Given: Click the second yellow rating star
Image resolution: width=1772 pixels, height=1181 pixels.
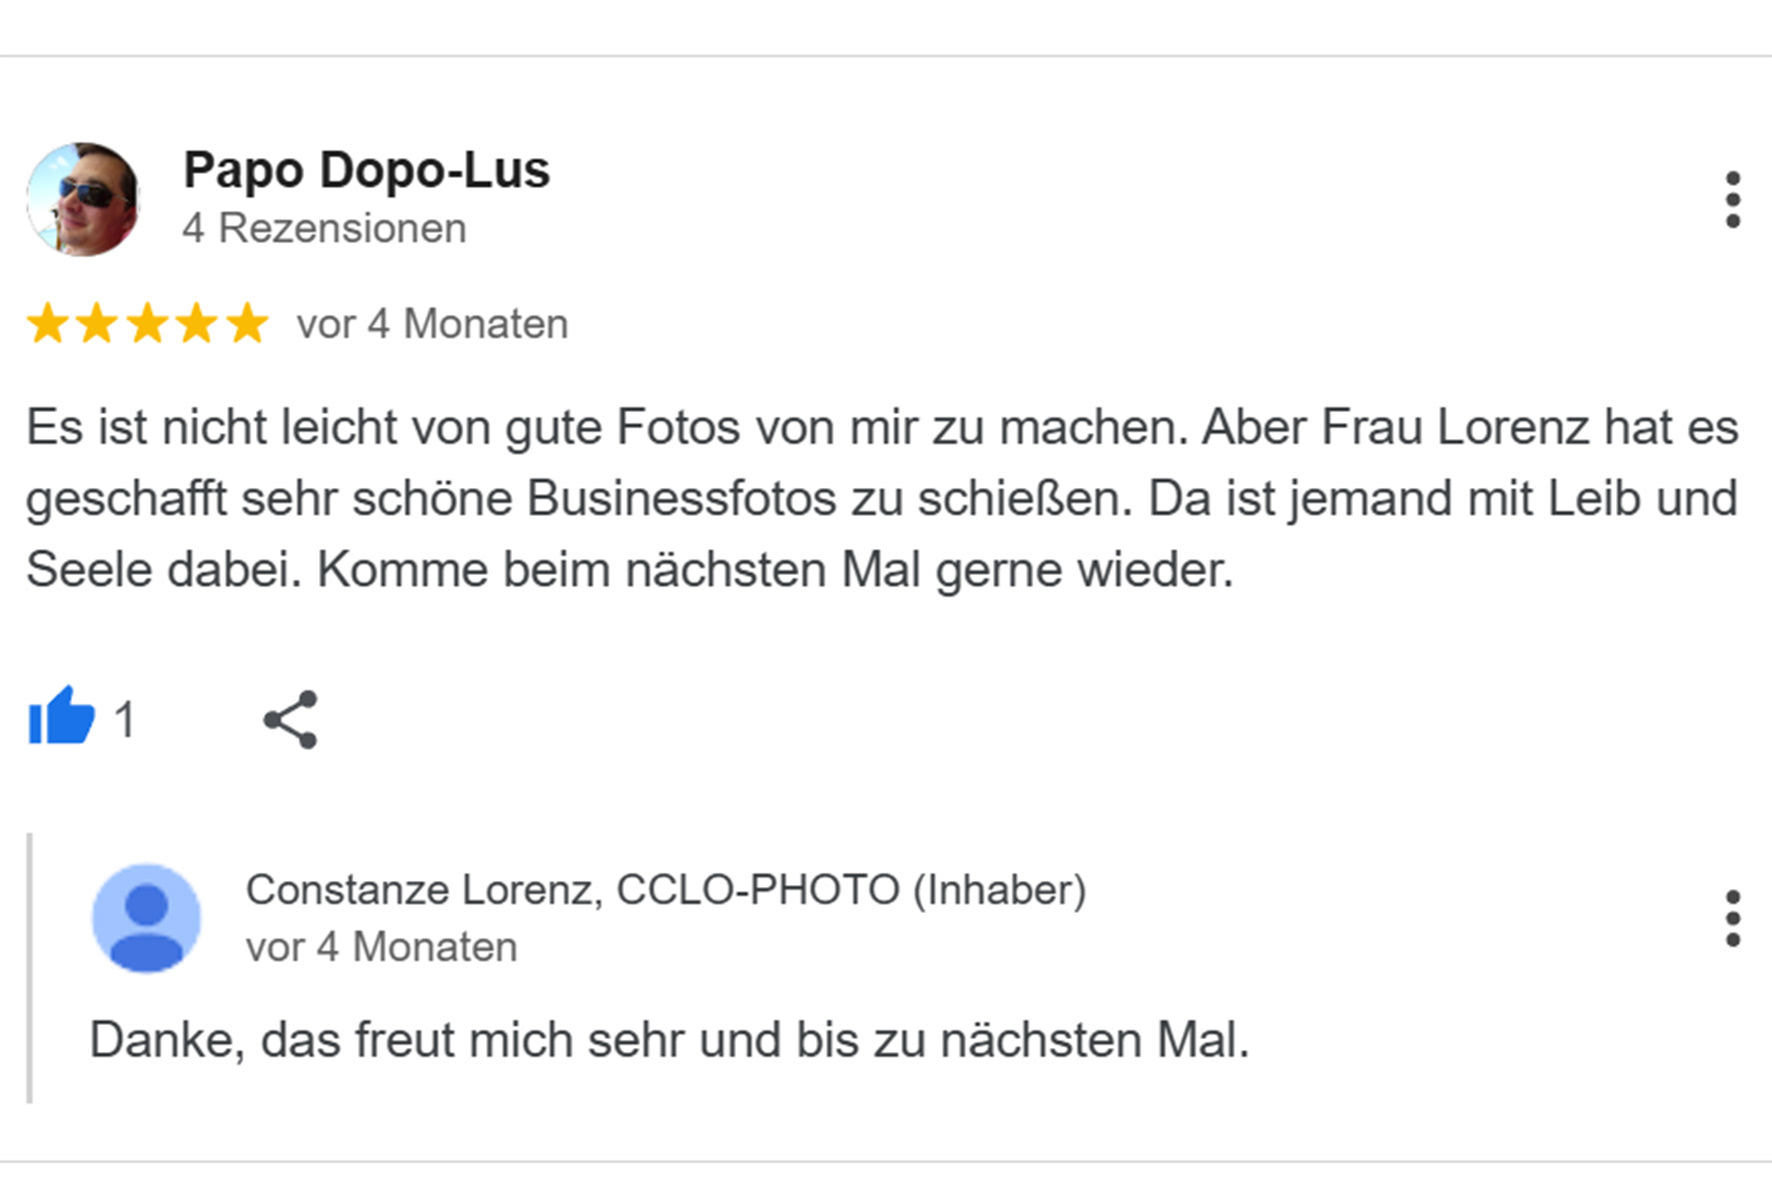Looking at the screenshot, I should (x=97, y=324).
